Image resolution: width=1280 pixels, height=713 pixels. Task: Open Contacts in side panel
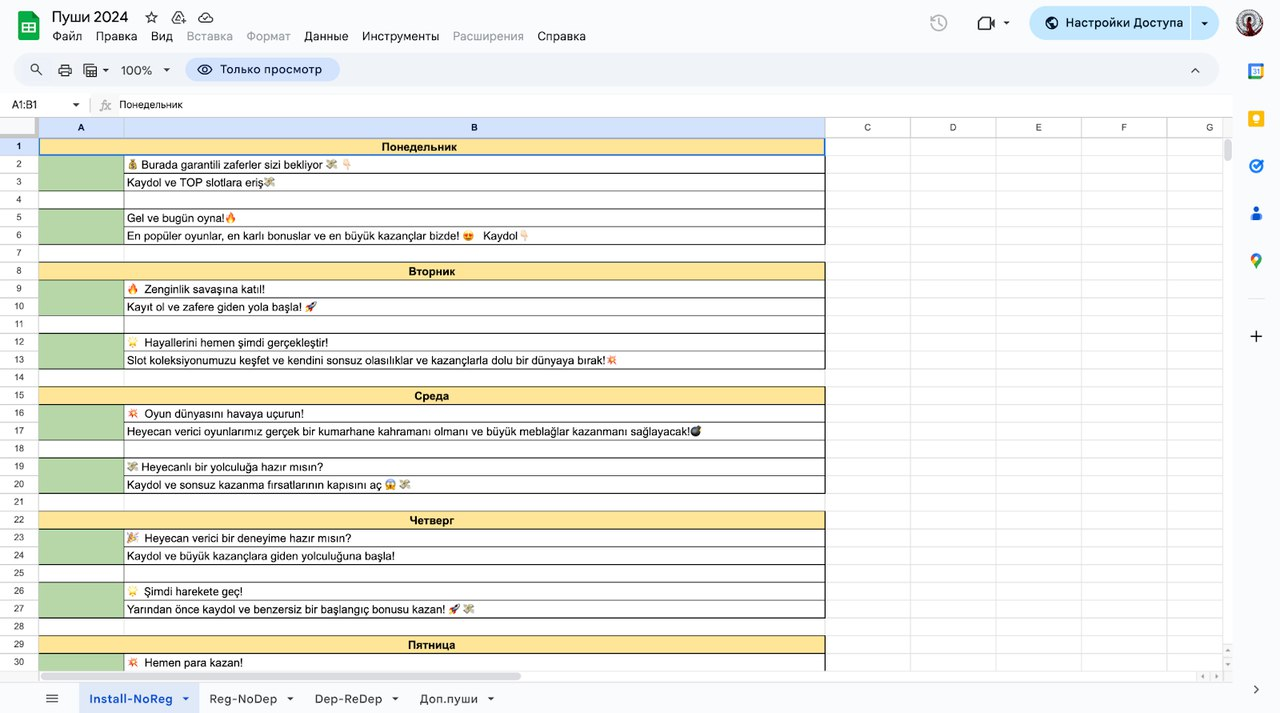(x=1256, y=213)
